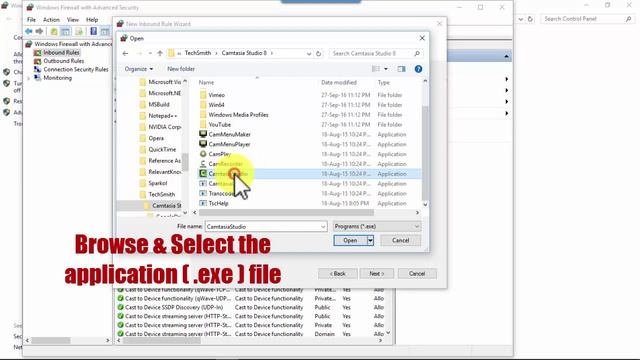Sort files by Type column
The width and height of the screenshot is (640, 360).
(384, 82)
